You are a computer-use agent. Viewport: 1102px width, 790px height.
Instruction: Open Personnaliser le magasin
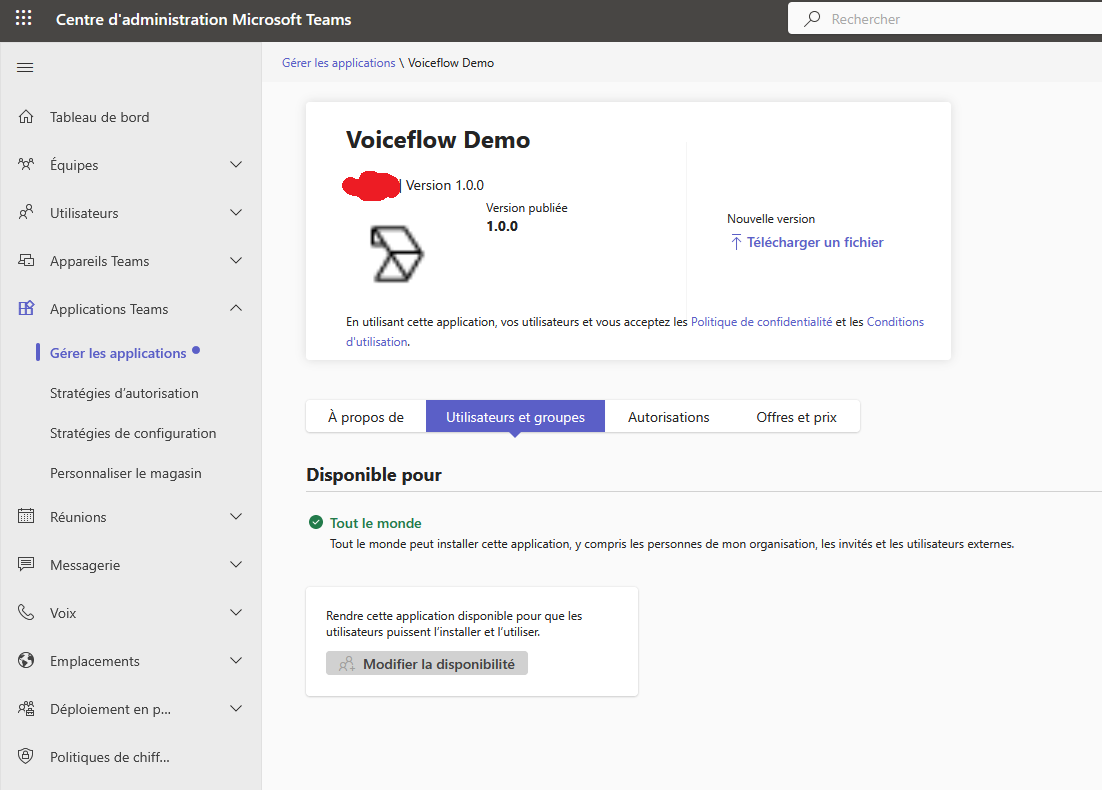(x=126, y=473)
